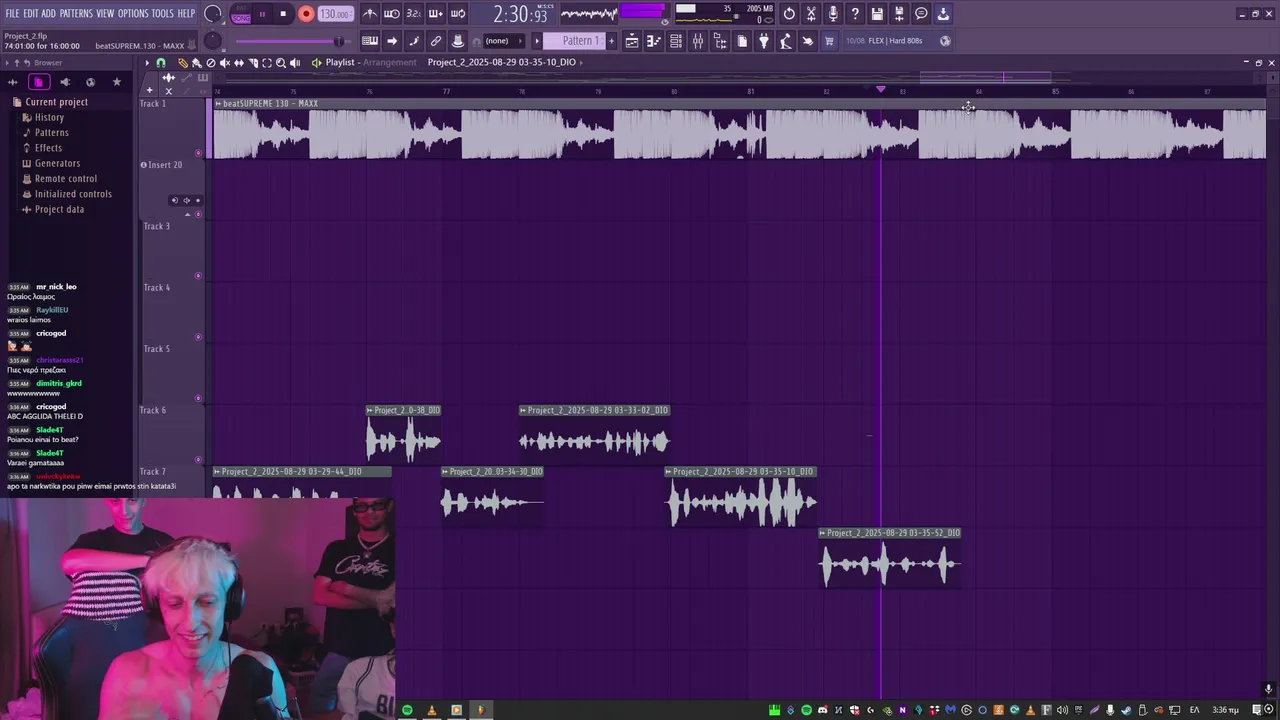1280x720 pixels.
Task: Toggle the link/multilink controllers icon
Action: point(436,41)
